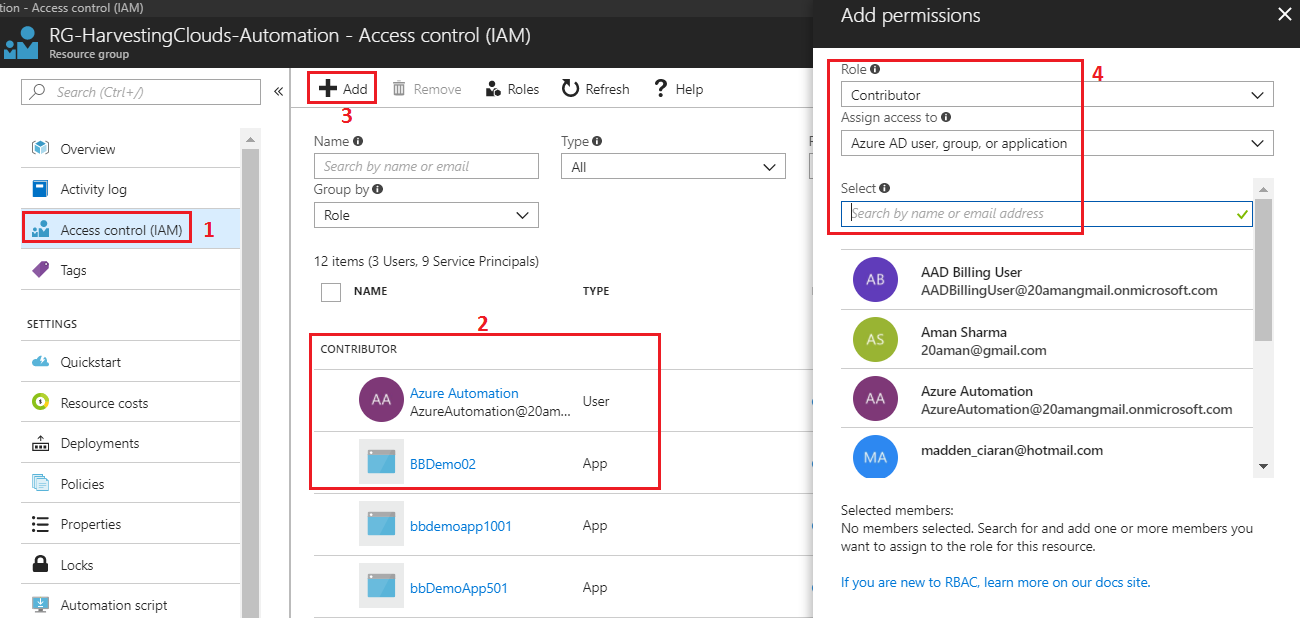Close the Add permissions panel
This screenshot has width=1300, height=618.
(x=1284, y=14)
